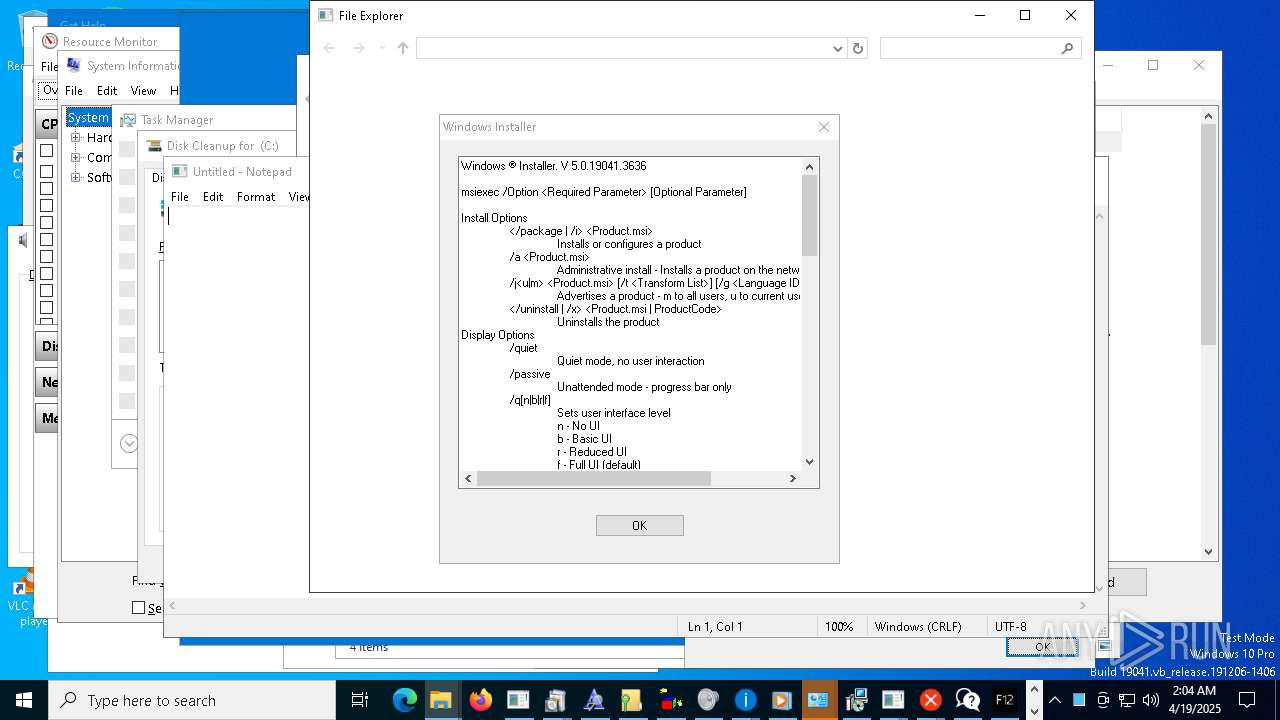The image size is (1280, 720).
Task: Open the System Information Edit menu
Action: tap(107, 90)
